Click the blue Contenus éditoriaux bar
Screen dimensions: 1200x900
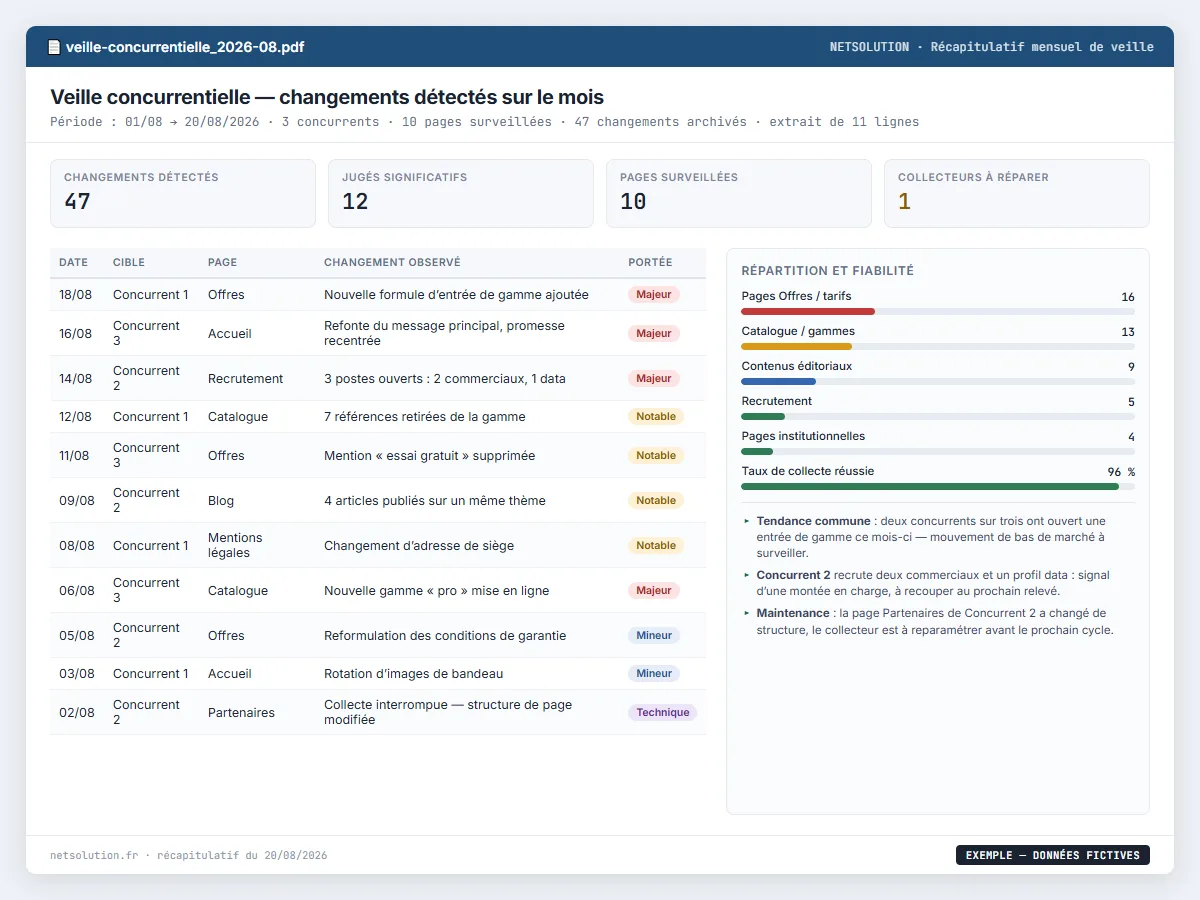click(779, 381)
